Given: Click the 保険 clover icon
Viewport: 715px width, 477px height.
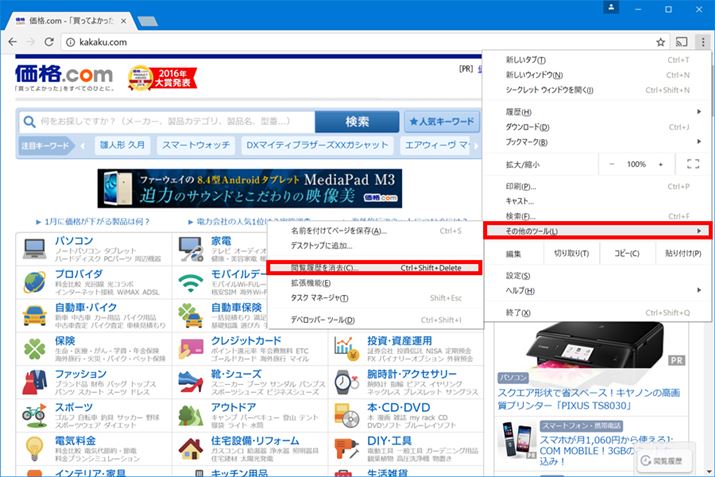Looking at the screenshot, I should tap(35, 349).
